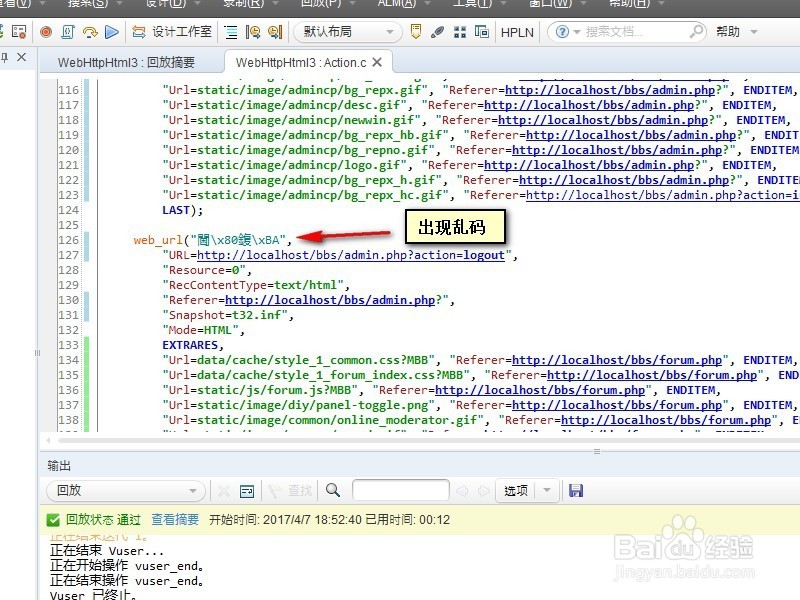Click the step list lines icon
The image size is (800, 600).
tap(231, 33)
